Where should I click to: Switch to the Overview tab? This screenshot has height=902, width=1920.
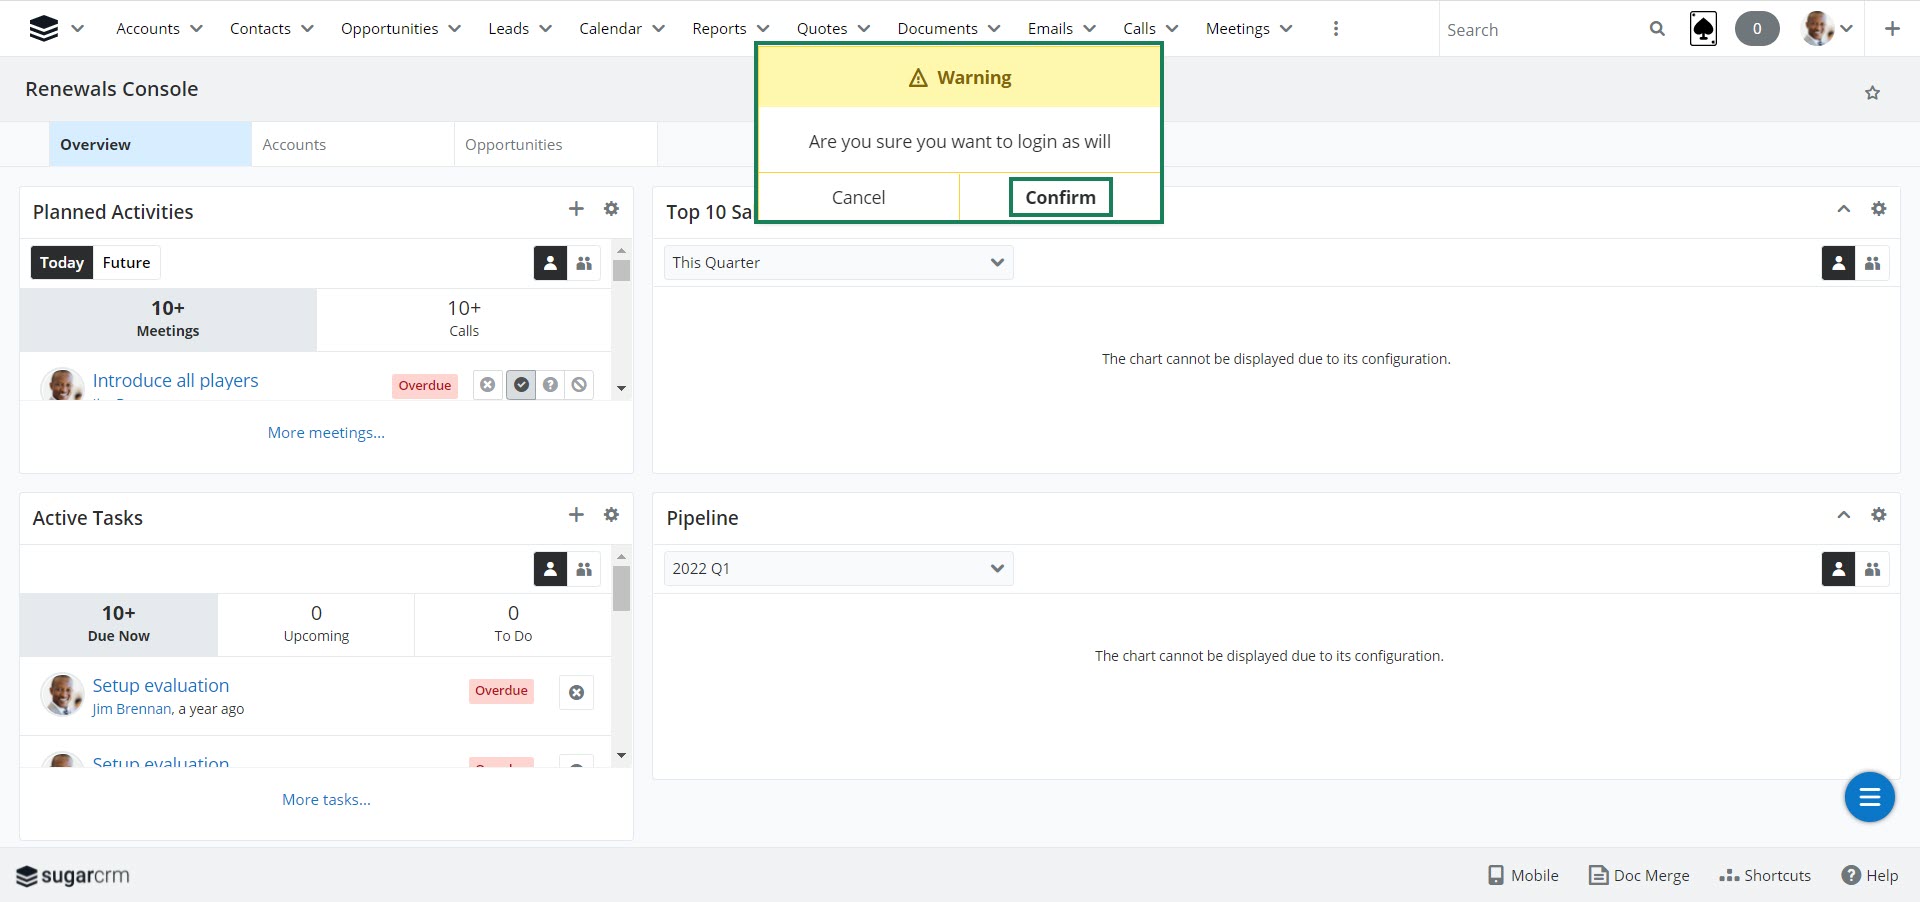click(x=150, y=144)
